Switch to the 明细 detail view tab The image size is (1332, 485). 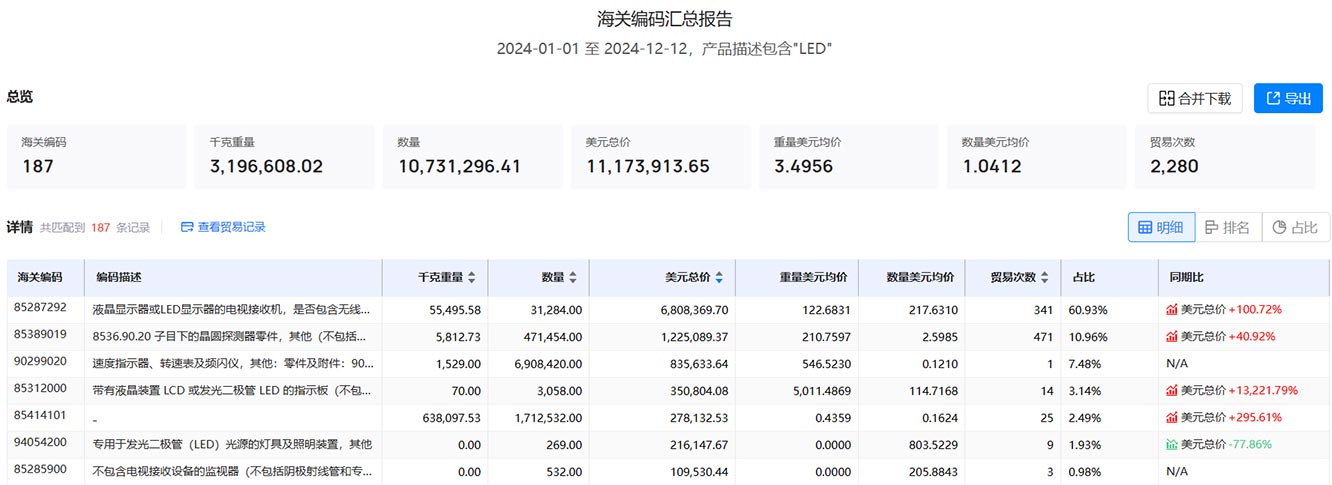[1160, 227]
